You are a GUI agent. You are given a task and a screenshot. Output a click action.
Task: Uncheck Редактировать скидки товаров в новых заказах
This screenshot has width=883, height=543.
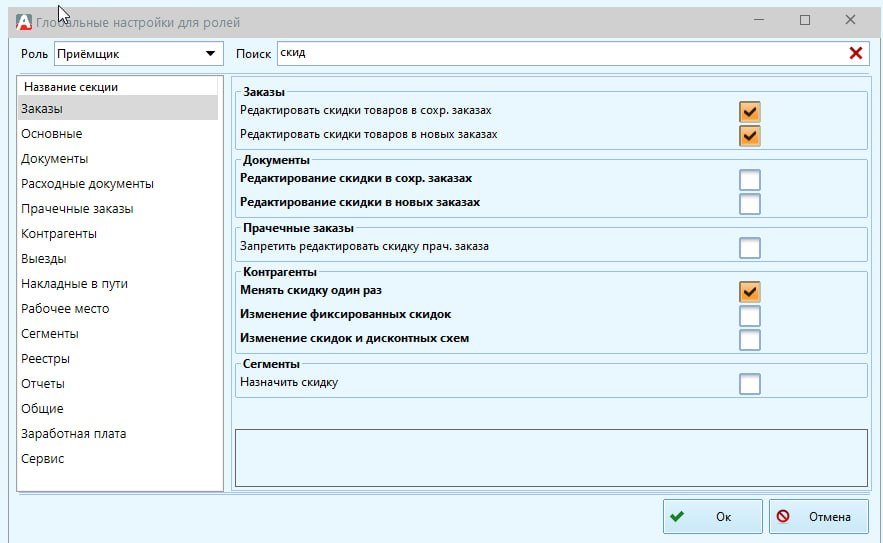point(750,136)
